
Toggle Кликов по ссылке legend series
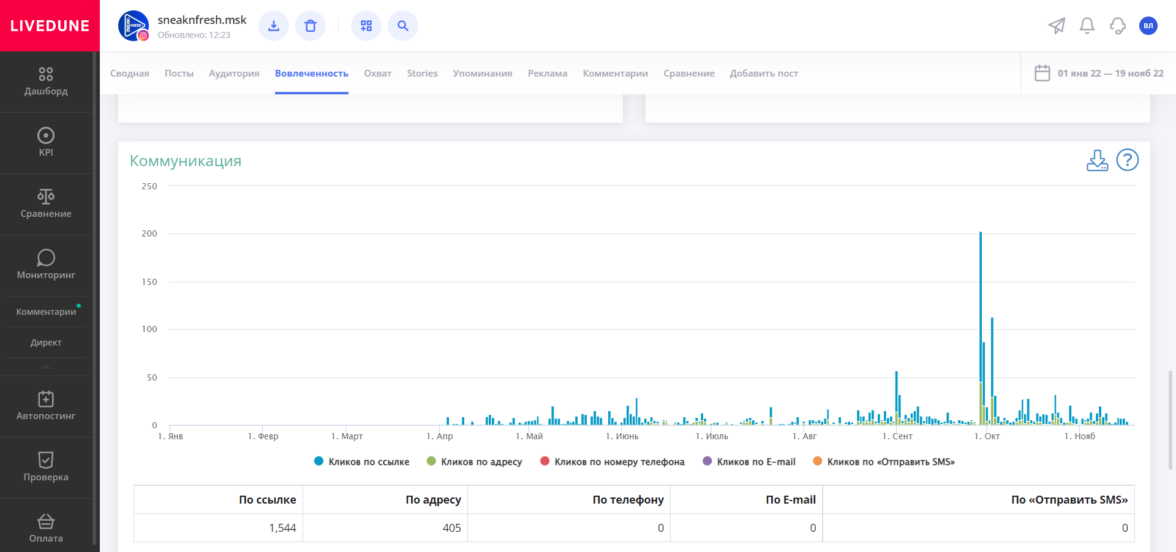pyautogui.click(x=362, y=462)
